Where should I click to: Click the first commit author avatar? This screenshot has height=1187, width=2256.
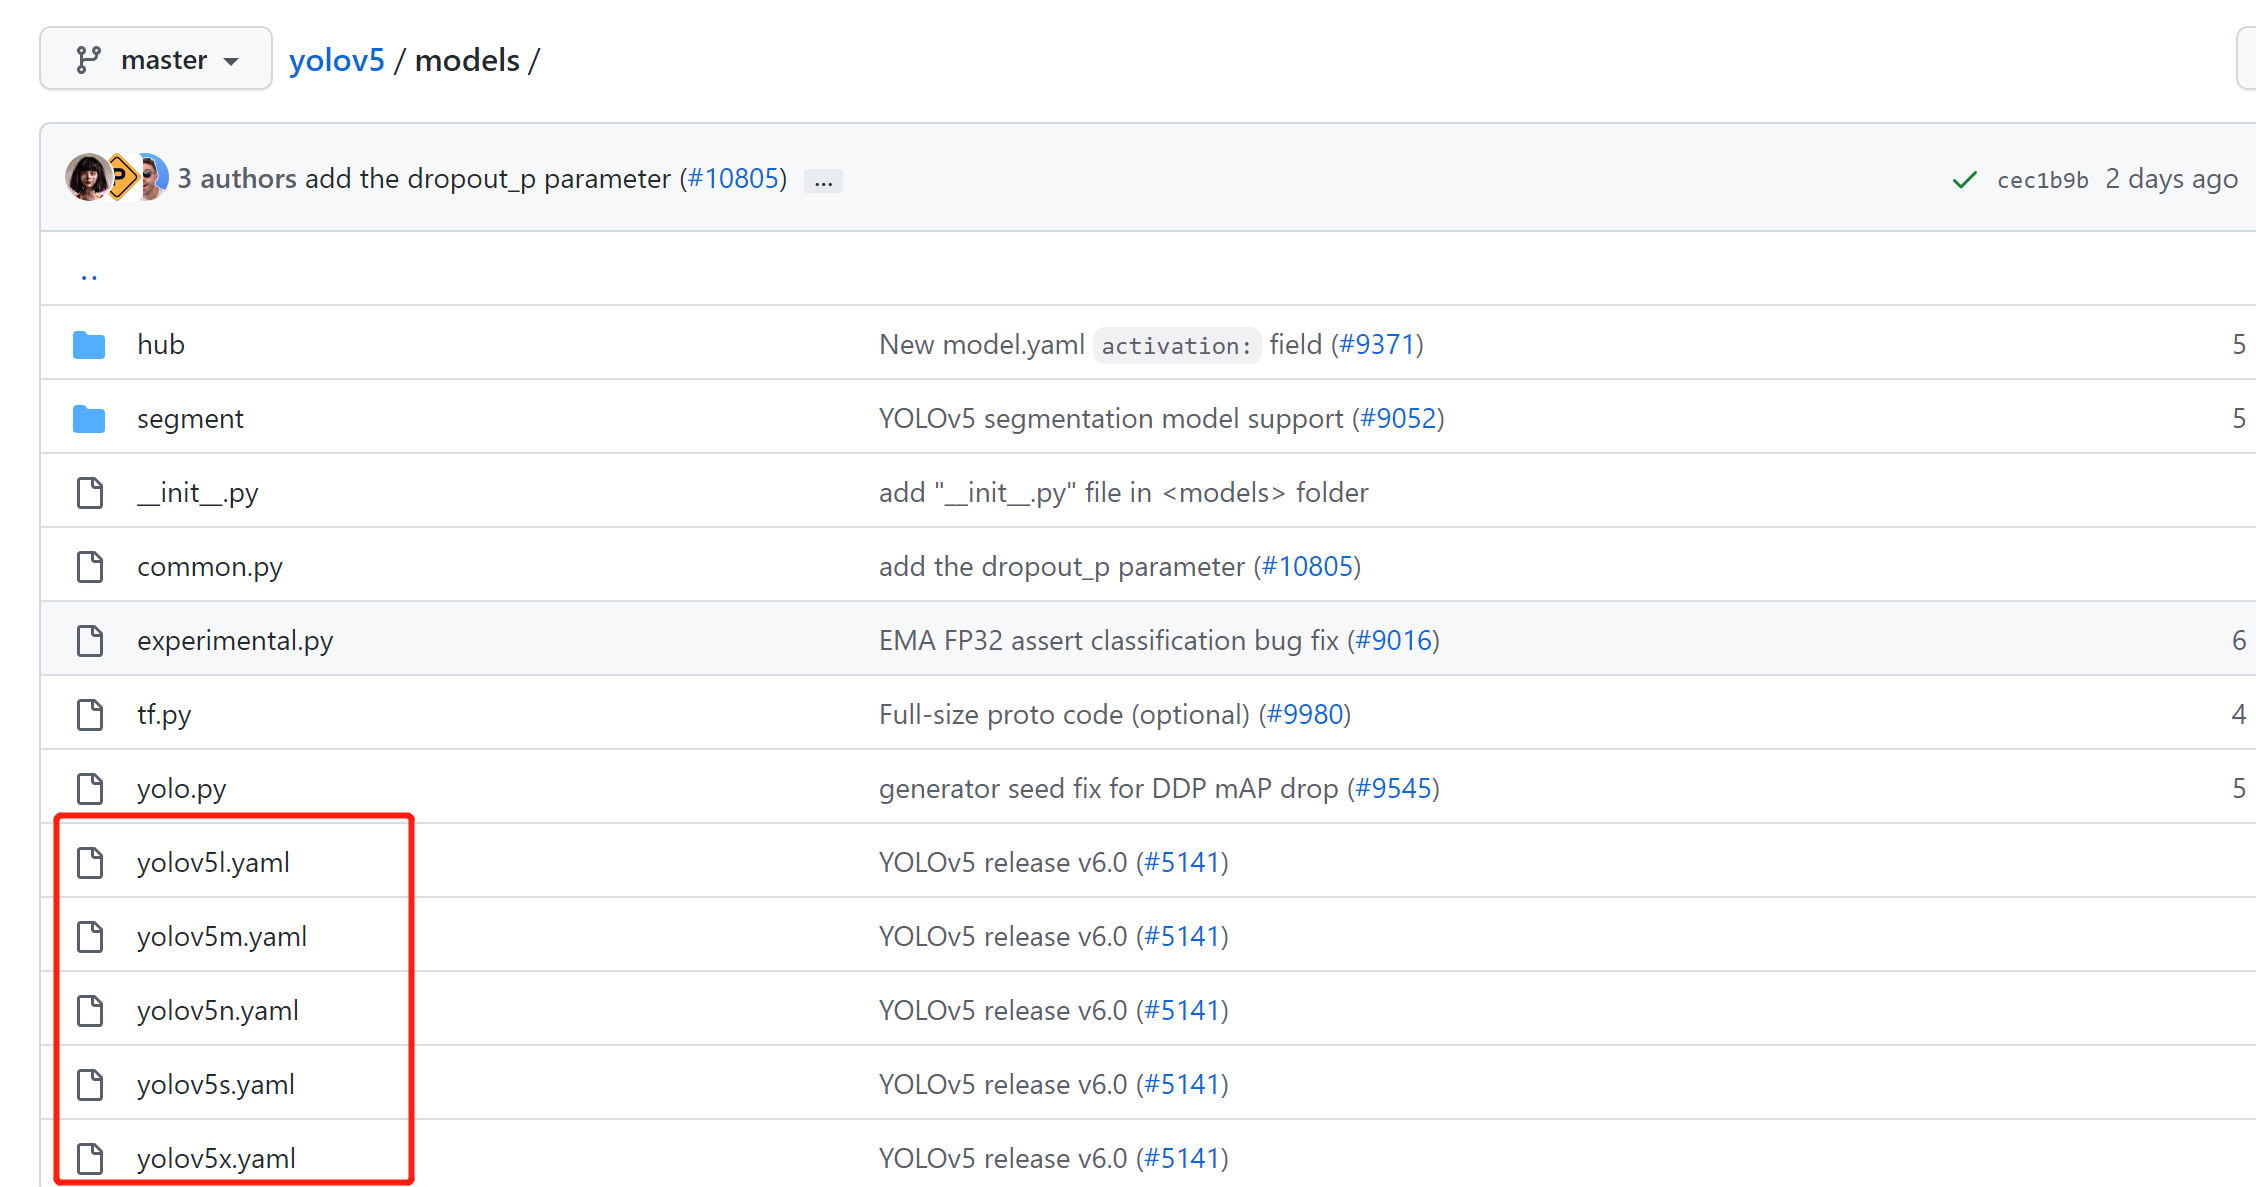pos(88,178)
